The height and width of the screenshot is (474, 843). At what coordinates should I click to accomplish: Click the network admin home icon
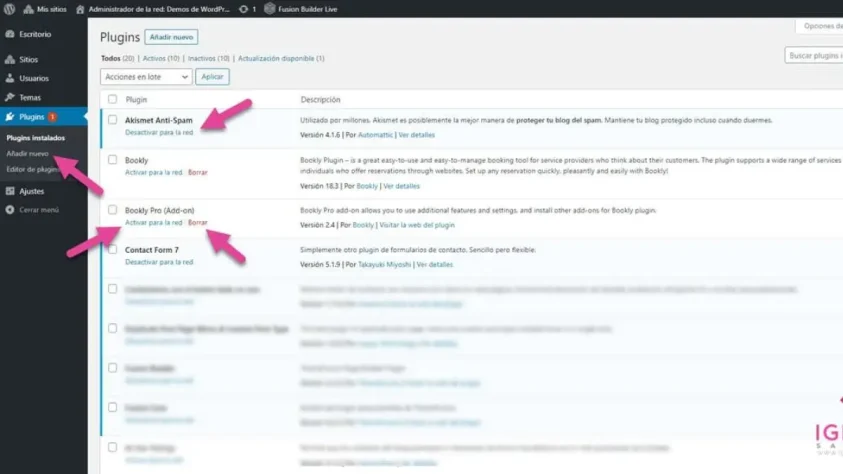(80, 9)
